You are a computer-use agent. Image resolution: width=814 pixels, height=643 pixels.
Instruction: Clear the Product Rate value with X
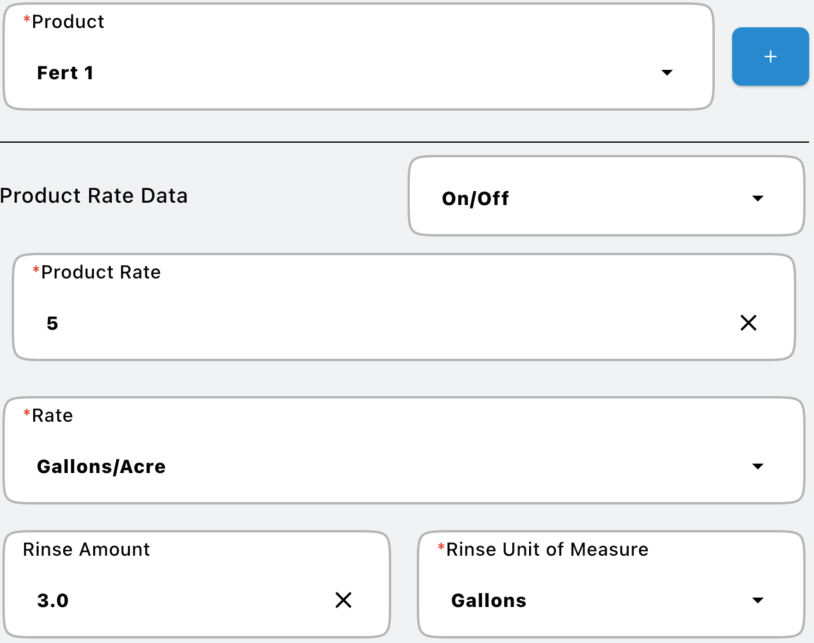click(748, 323)
